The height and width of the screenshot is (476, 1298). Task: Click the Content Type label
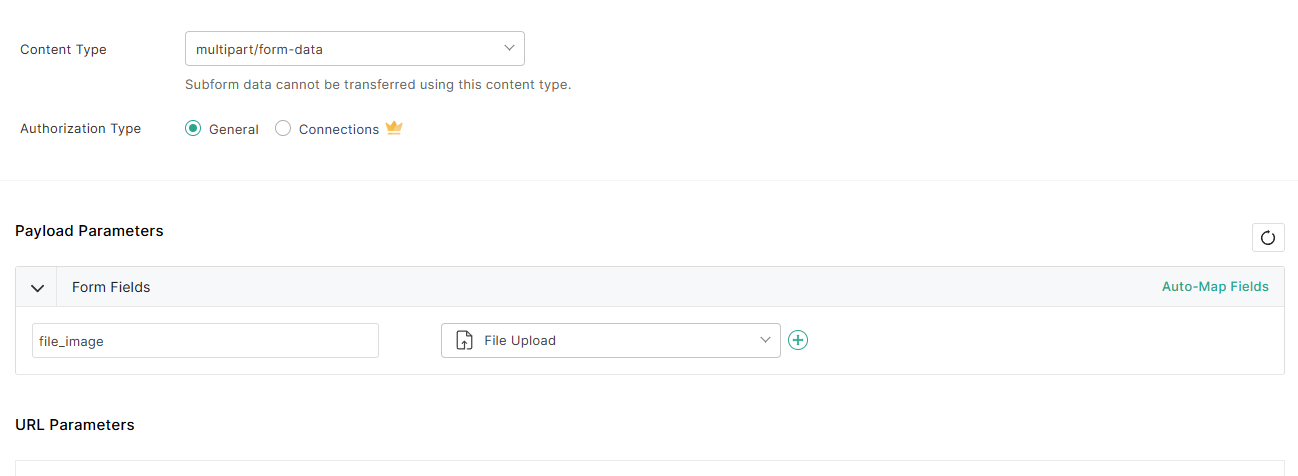[63, 50]
